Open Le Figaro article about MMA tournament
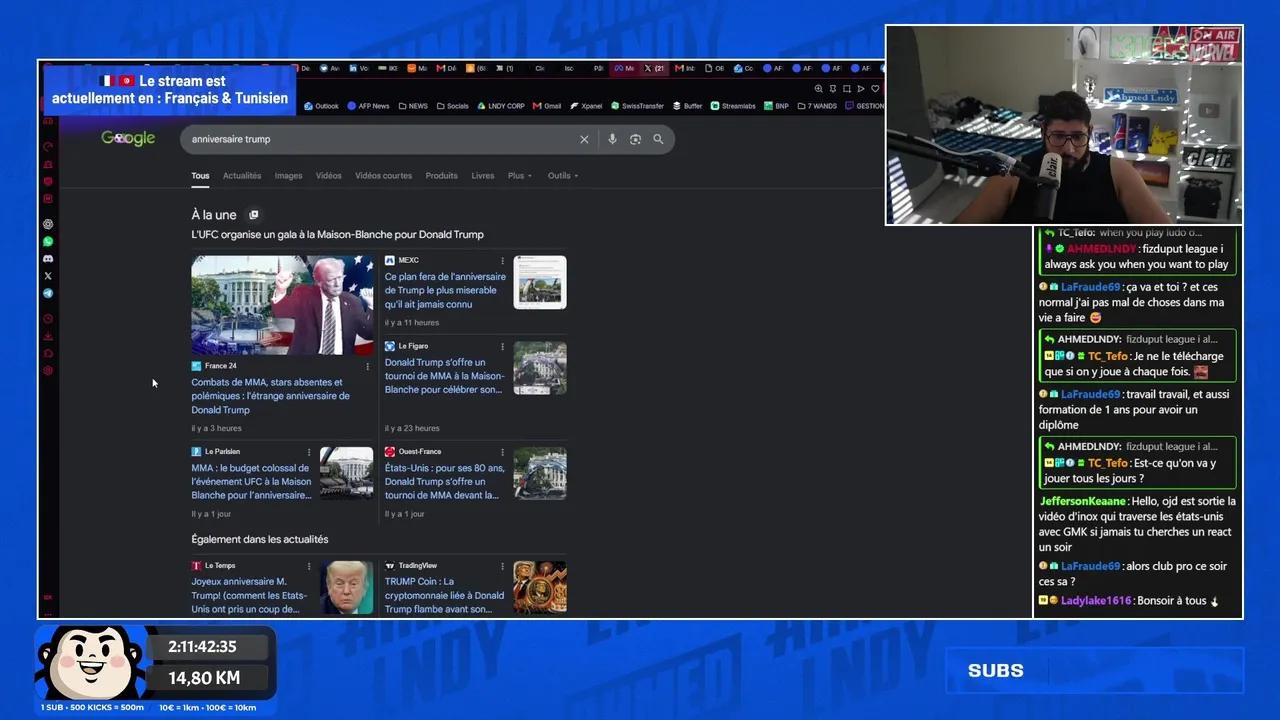 point(444,376)
